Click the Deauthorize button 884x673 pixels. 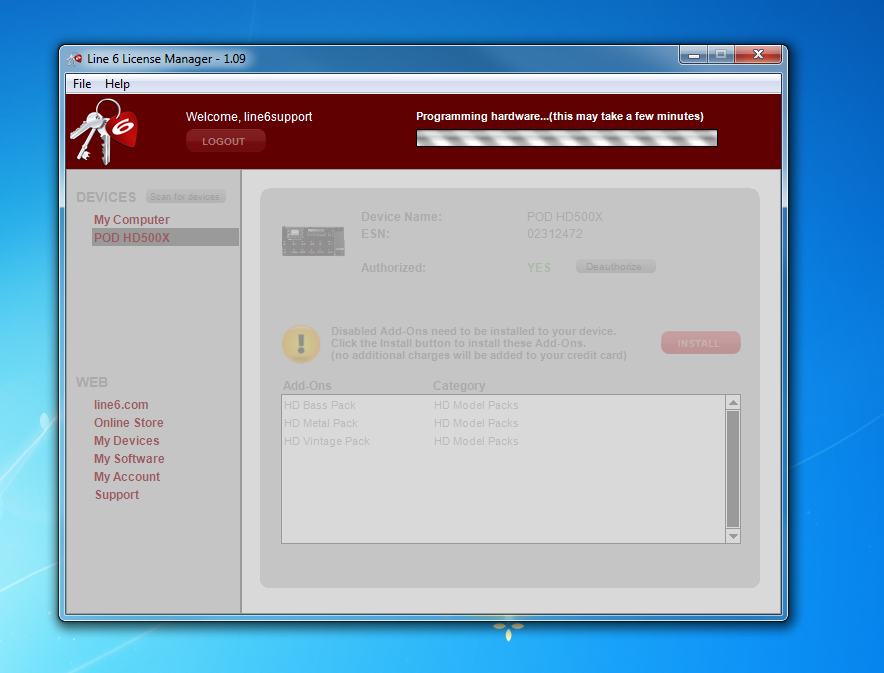[x=616, y=267]
